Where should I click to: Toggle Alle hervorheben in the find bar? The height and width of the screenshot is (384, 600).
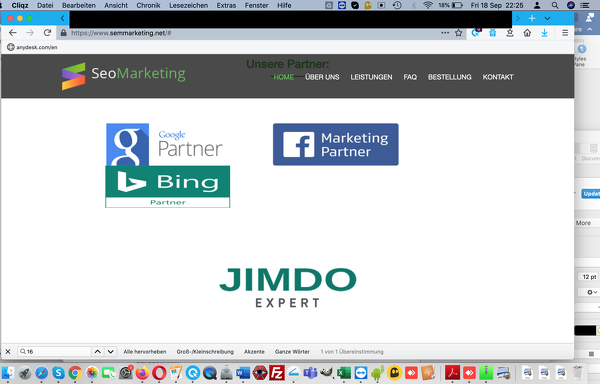click(145, 351)
